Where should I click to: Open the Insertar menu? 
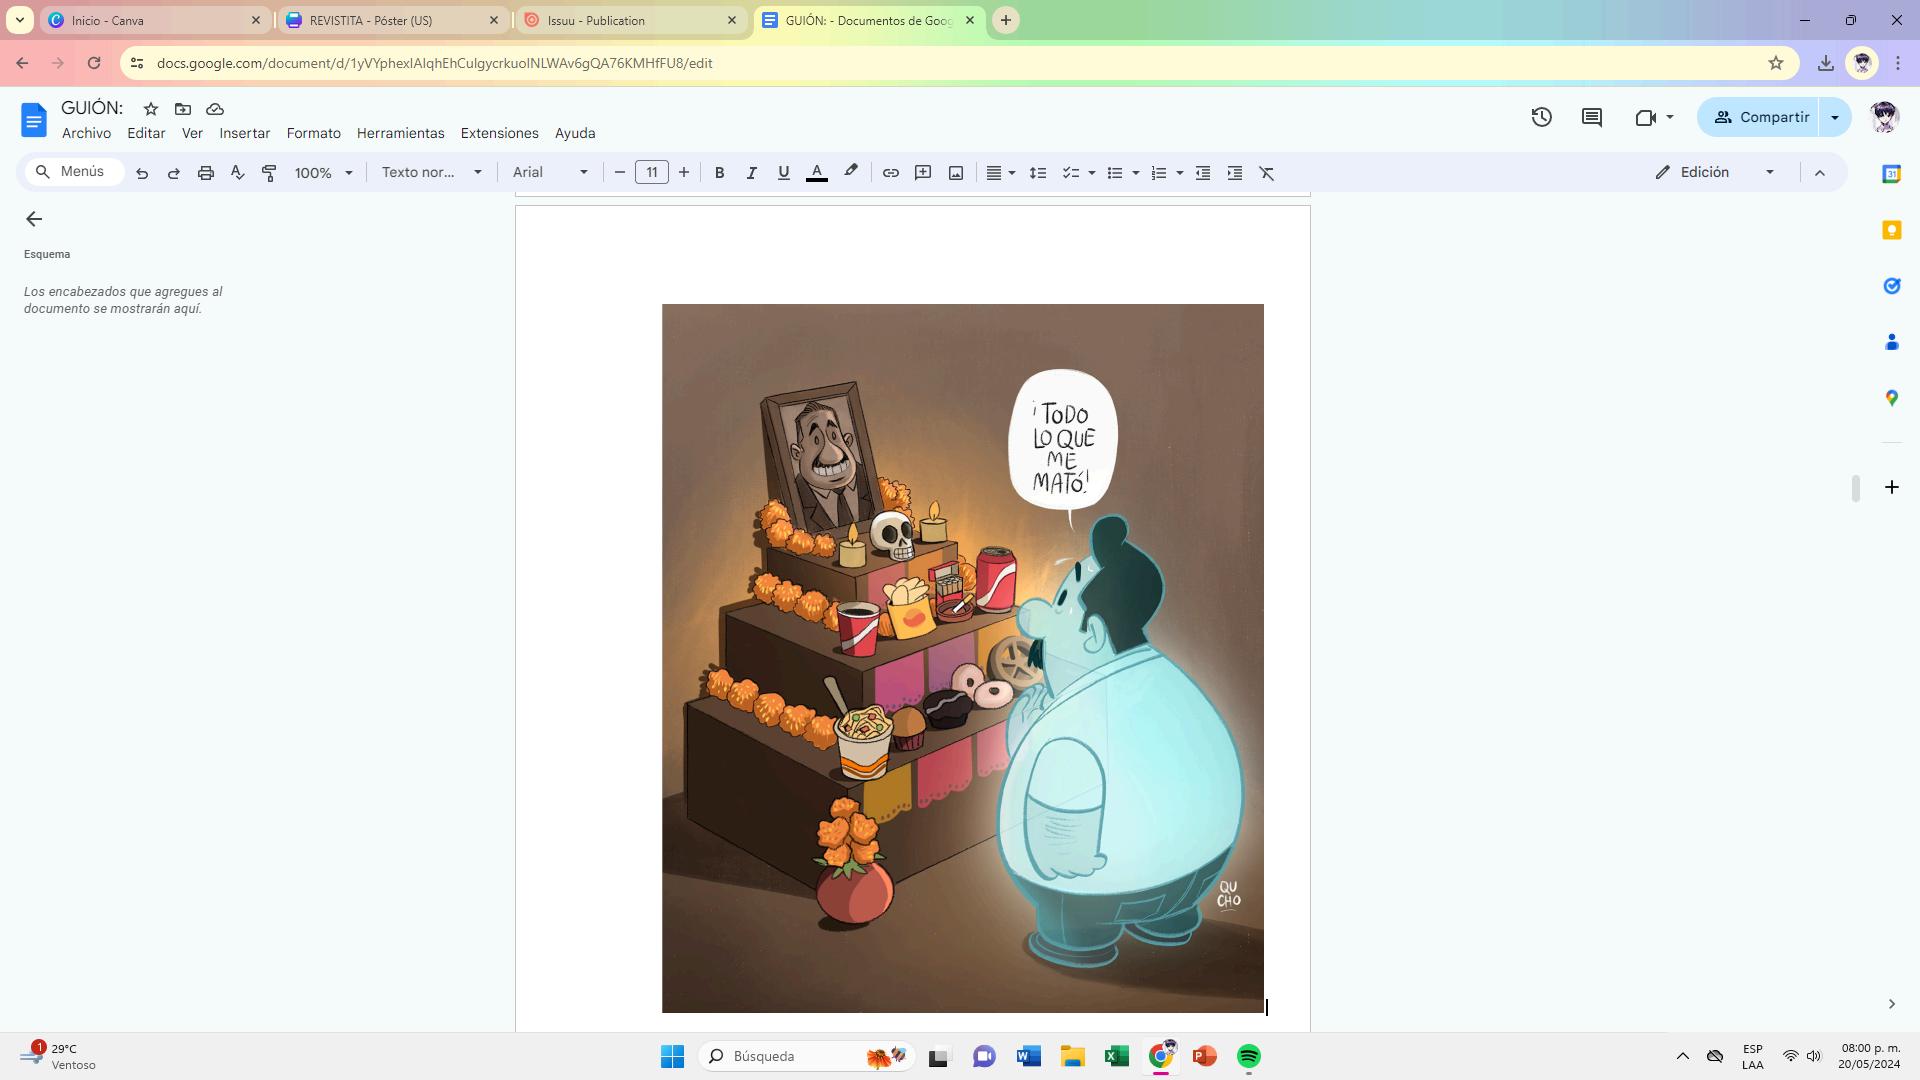[244, 133]
